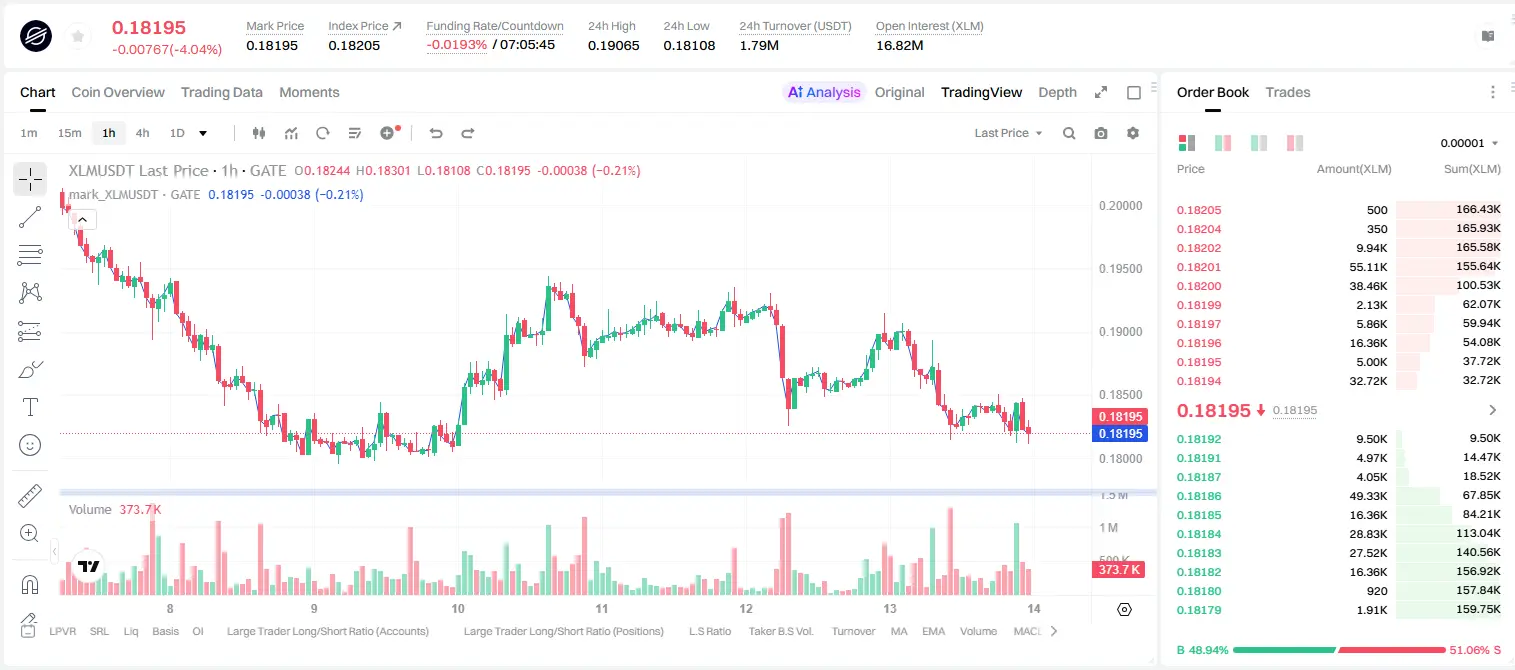The width and height of the screenshot is (1515, 670).
Task: Switch to the Trades tab
Action: (x=1287, y=92)
